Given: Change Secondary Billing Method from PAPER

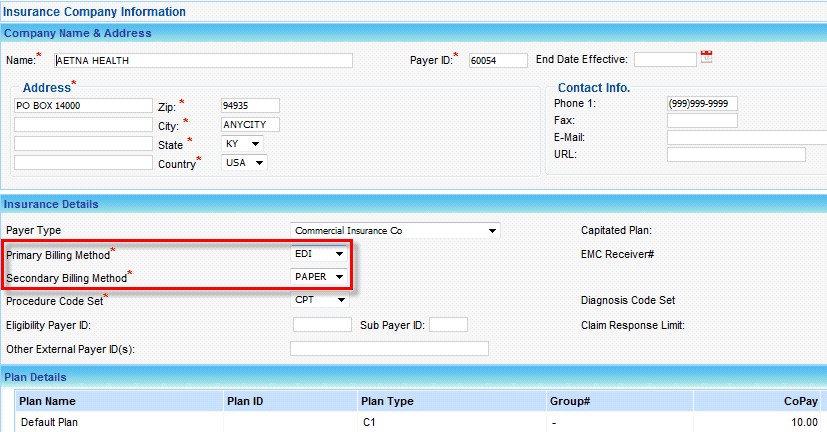Looking at the screenshot, I should coord(320,276).
